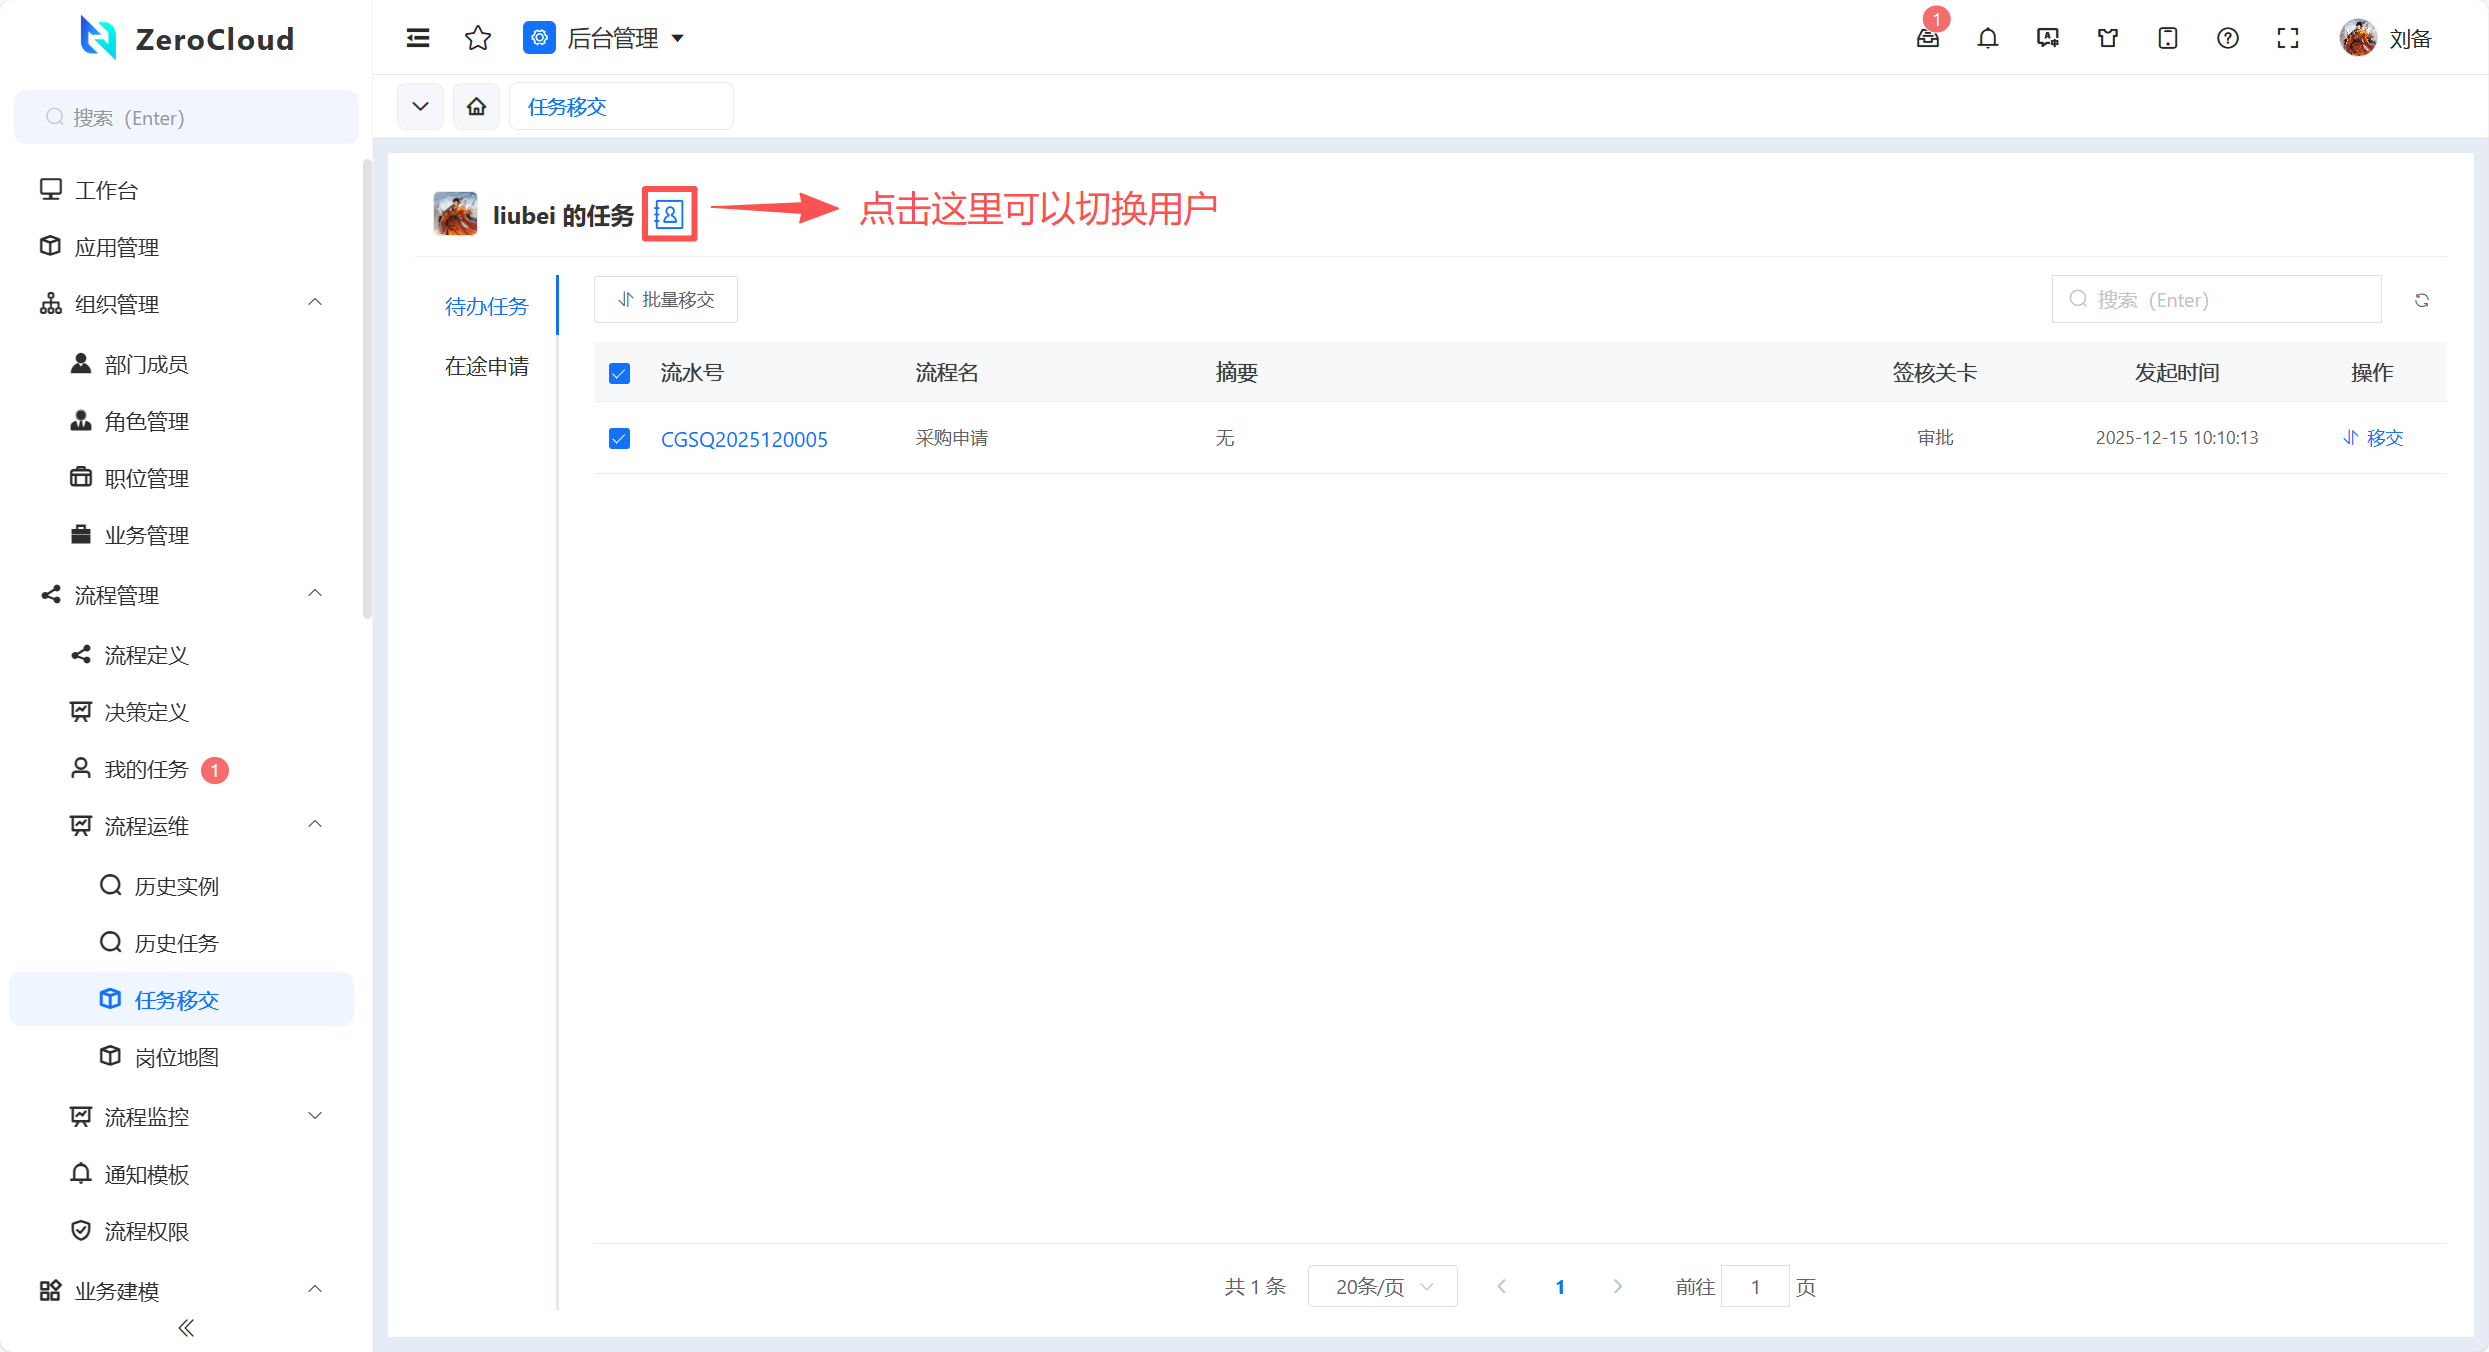Viewport: 2489px width, 1352px height.
Task: Open the CGSQ2025120005 serial number link
Action: (744, 439)
